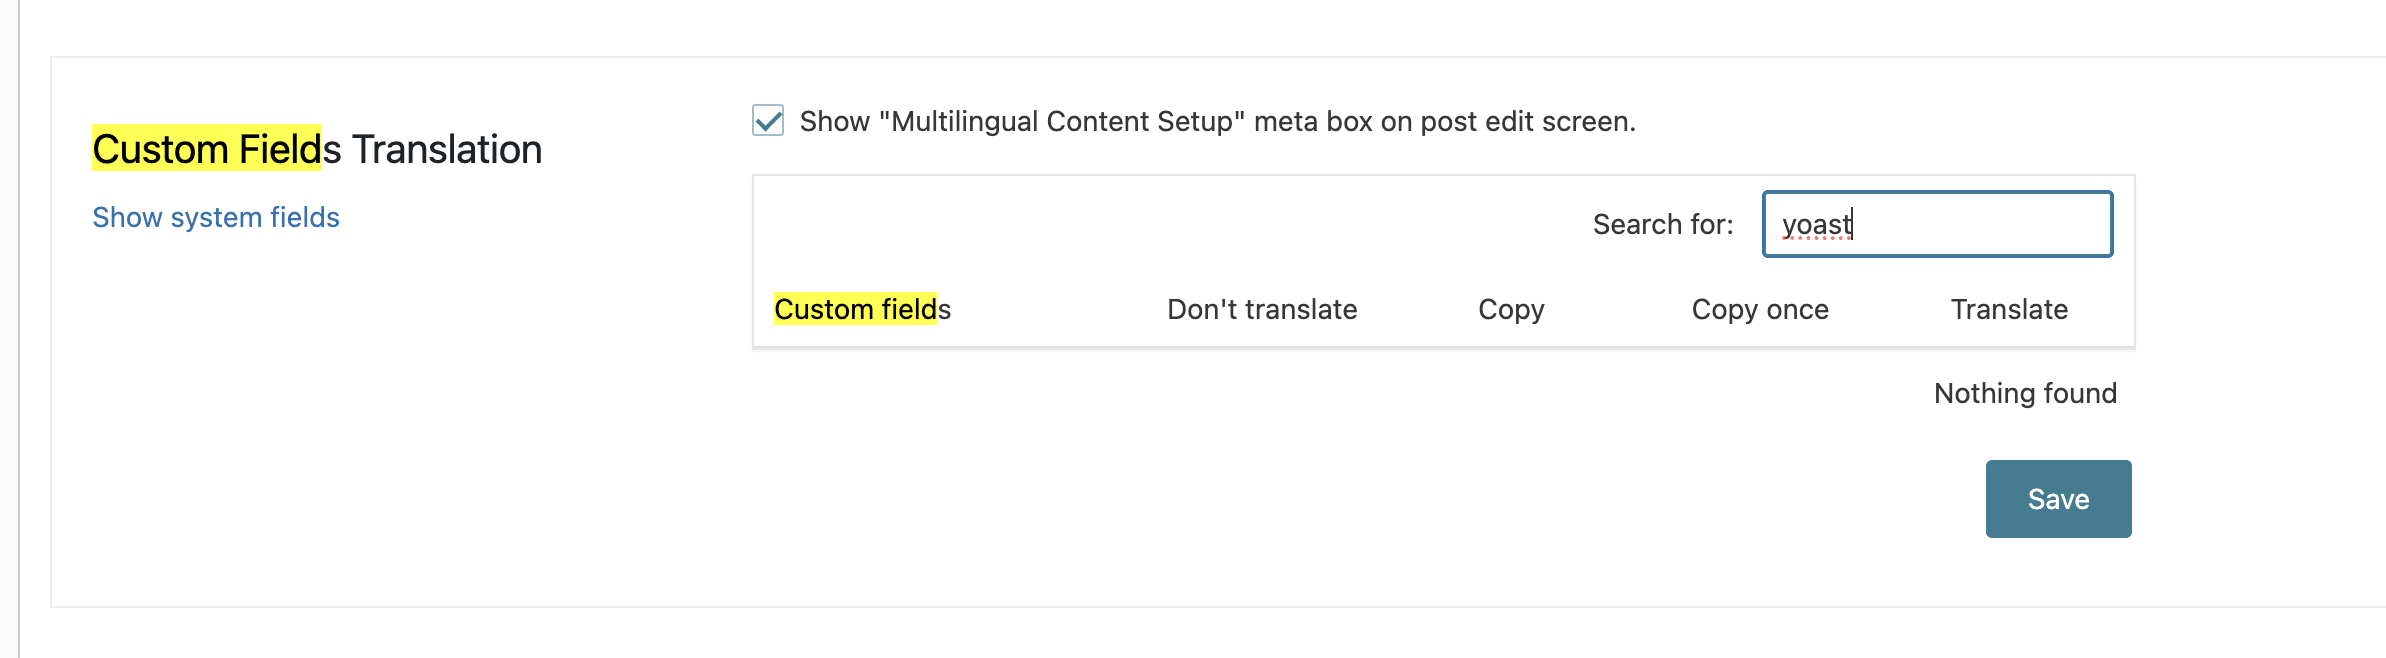Place cursor after yoast in search box
This screenshot has height=658, width=2386.
point(1853,224)
